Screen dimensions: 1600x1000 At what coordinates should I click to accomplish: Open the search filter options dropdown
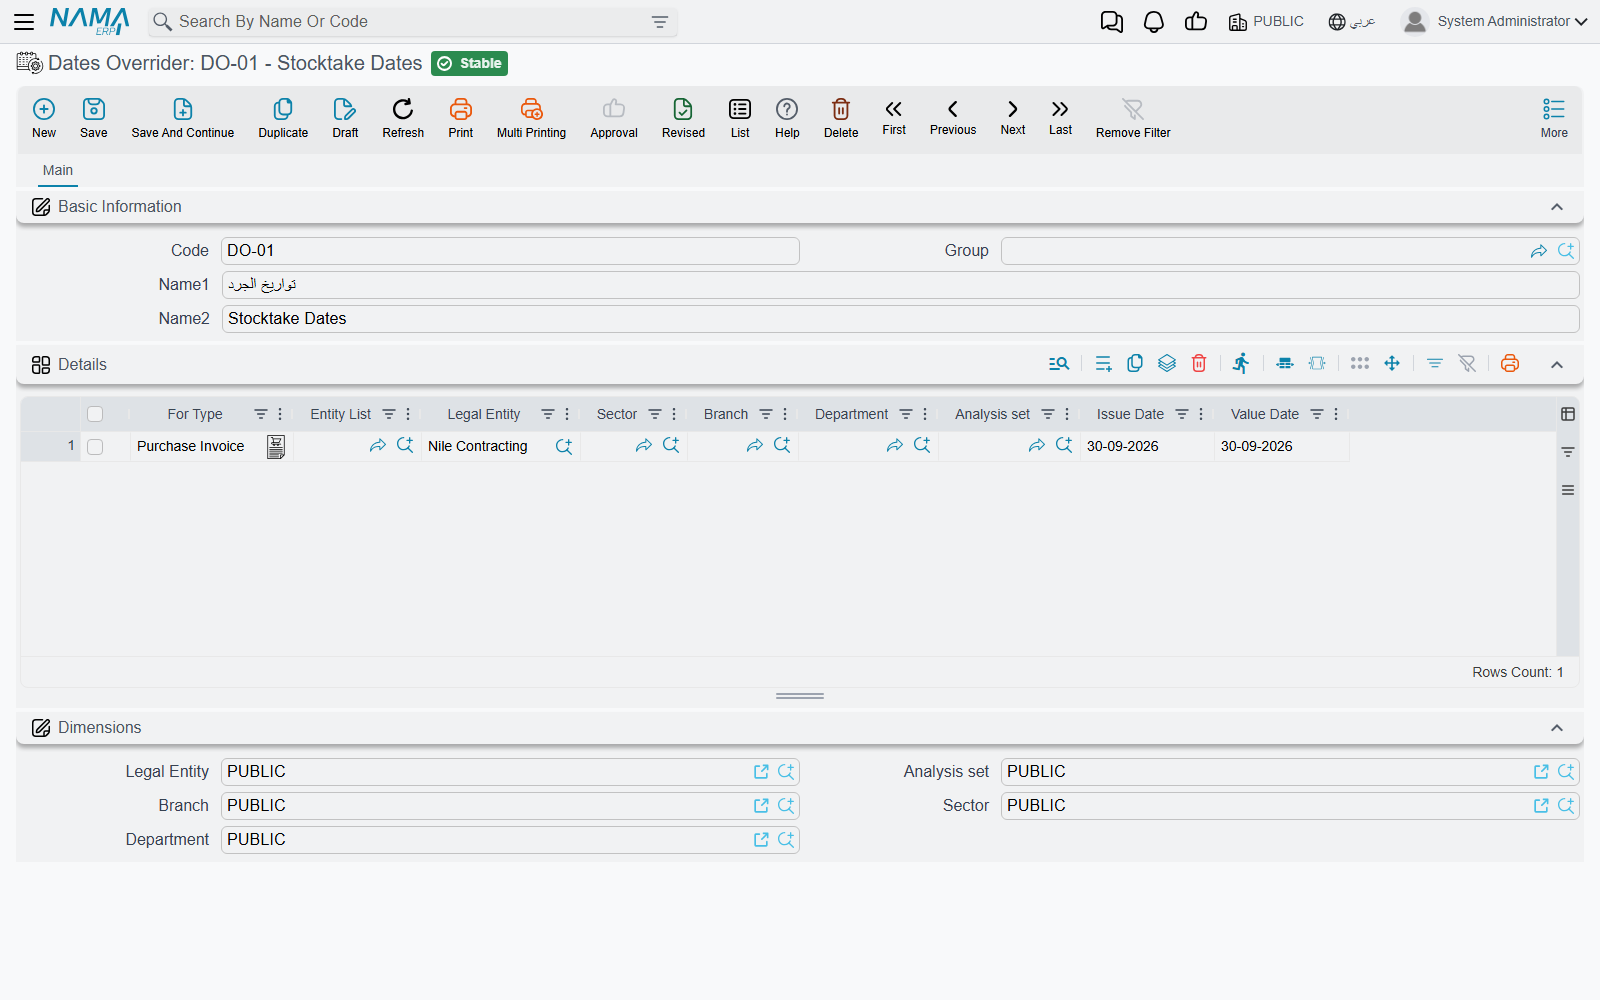660,22
